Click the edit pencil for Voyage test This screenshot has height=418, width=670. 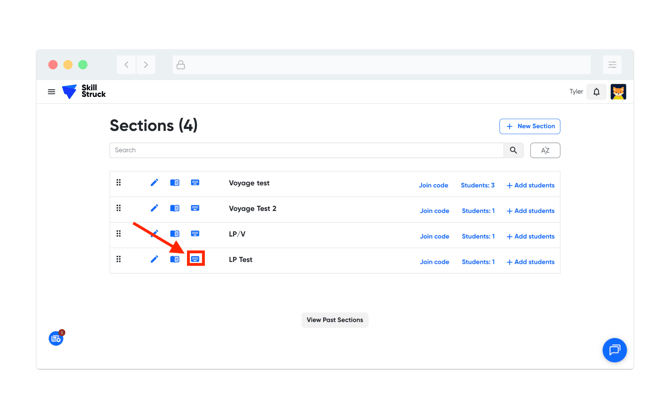(x=154, y=183)
